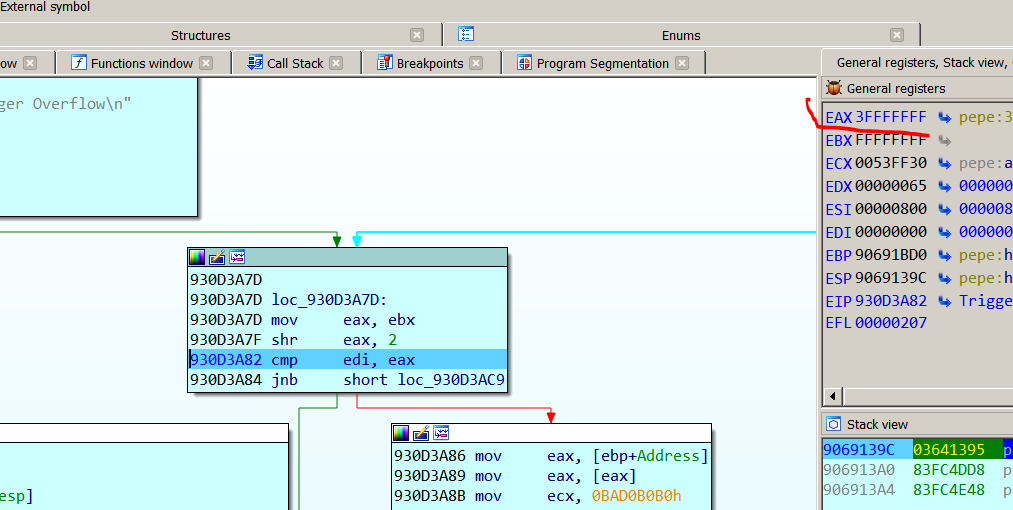Screen dimensions: 1013x510
Task: Click edit icon on the ebp+Address node
Action: tap(421, 433)
